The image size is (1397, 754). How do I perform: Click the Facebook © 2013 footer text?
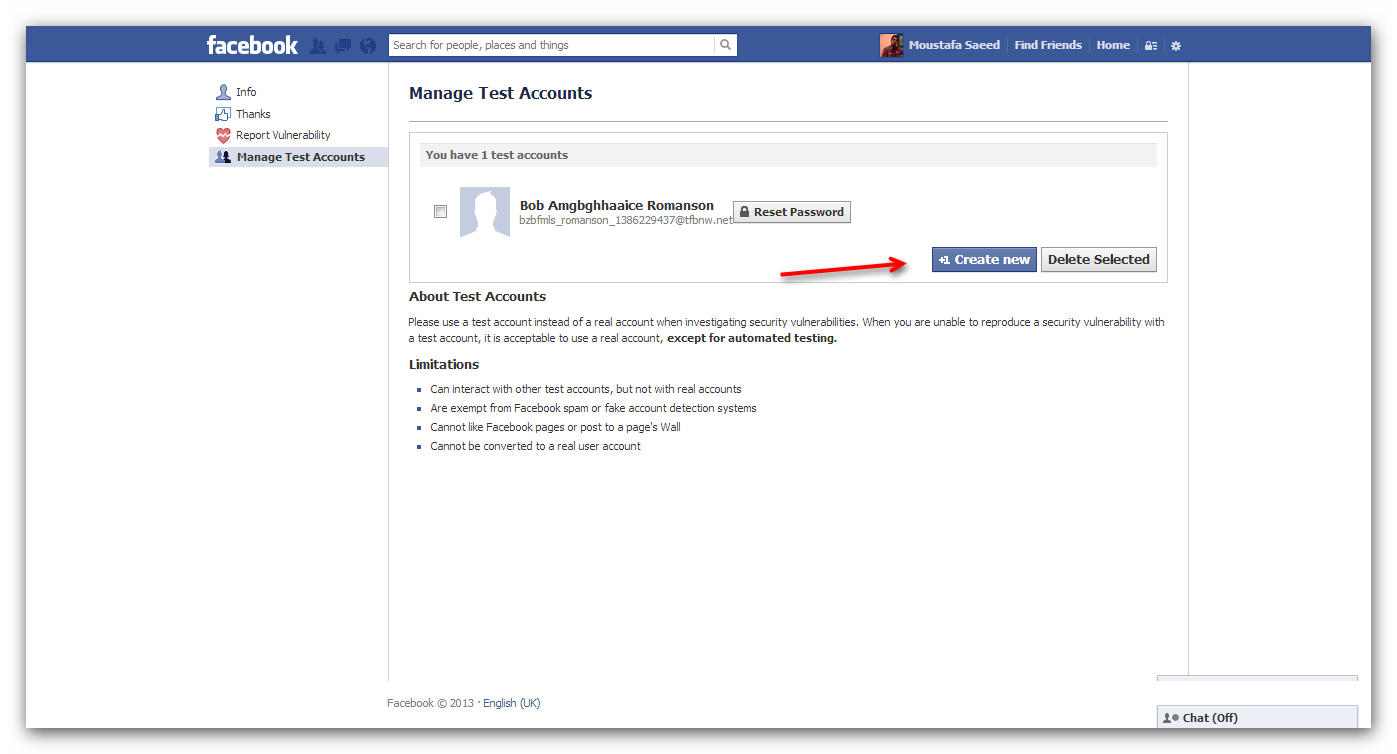pos(430,703)
